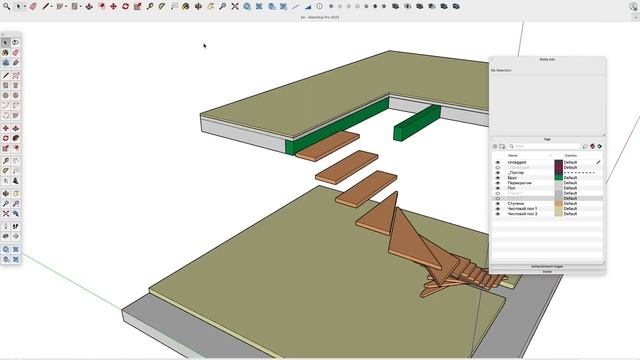Activate the Scale tool in top toolbar

[138, 7]
